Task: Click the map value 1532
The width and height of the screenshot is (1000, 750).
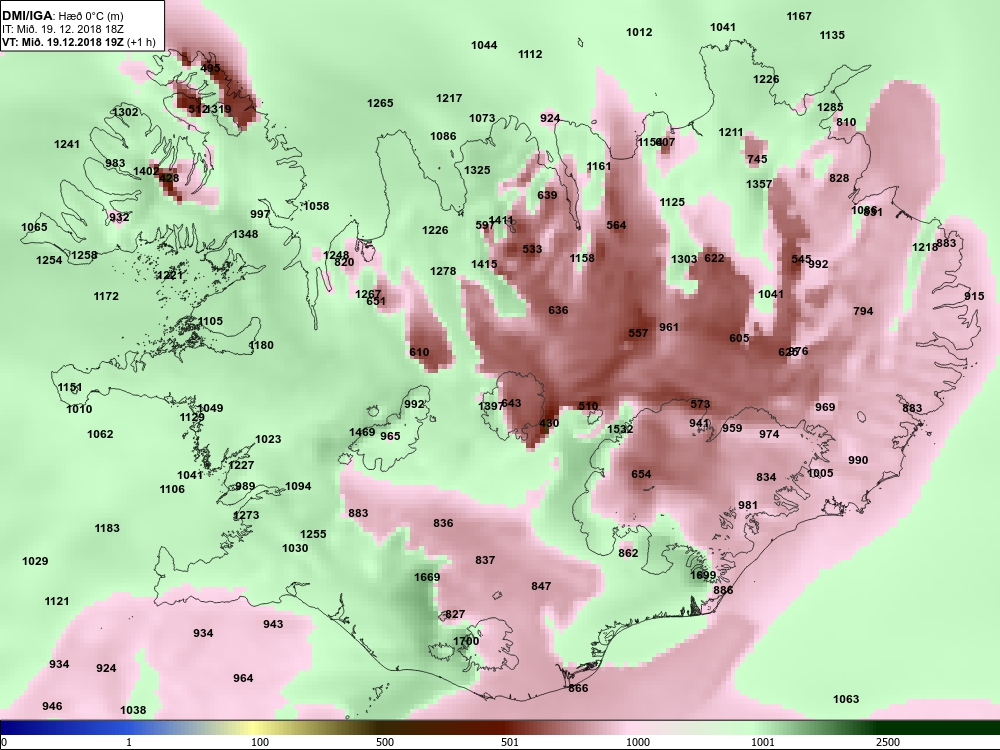Action: 620,429
